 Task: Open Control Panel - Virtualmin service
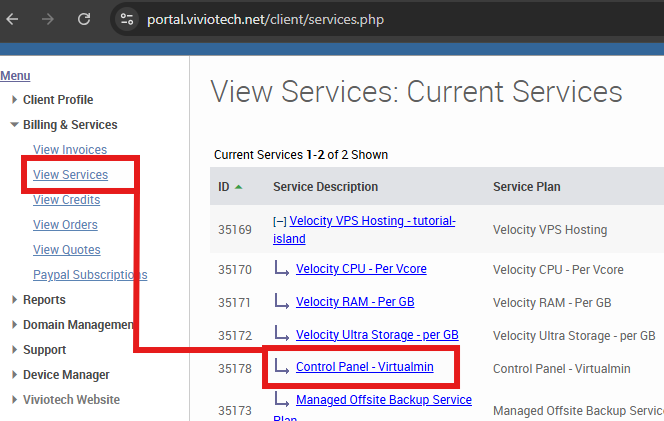364,367
